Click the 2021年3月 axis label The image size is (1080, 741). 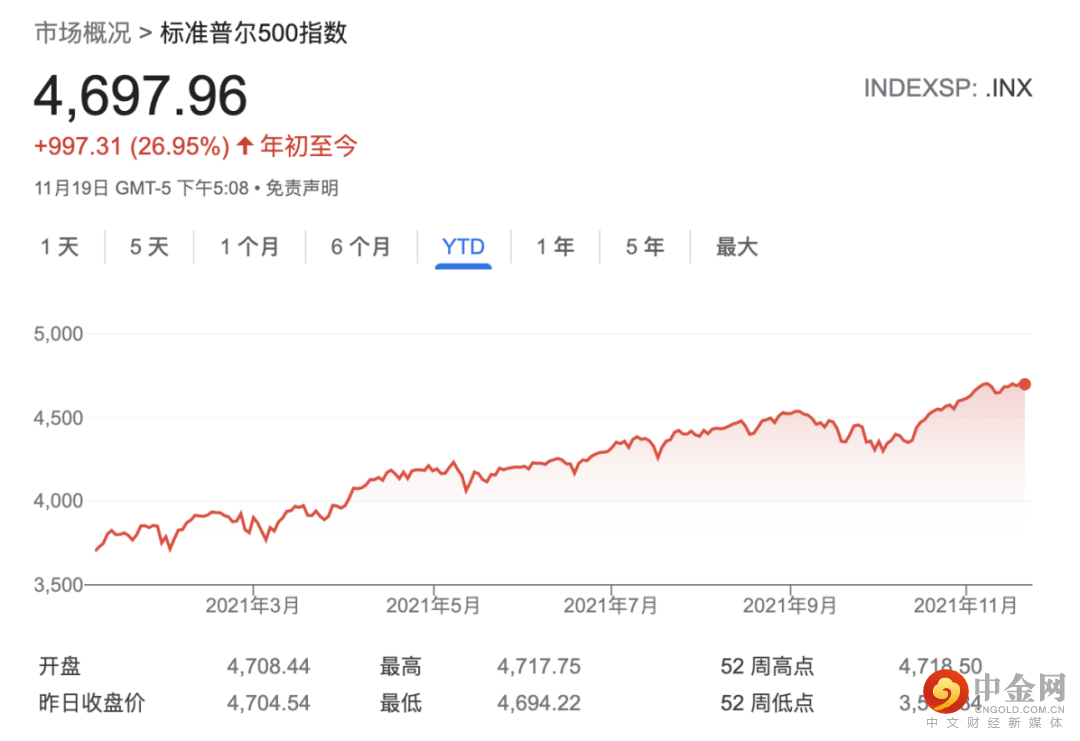pos(252,605)
